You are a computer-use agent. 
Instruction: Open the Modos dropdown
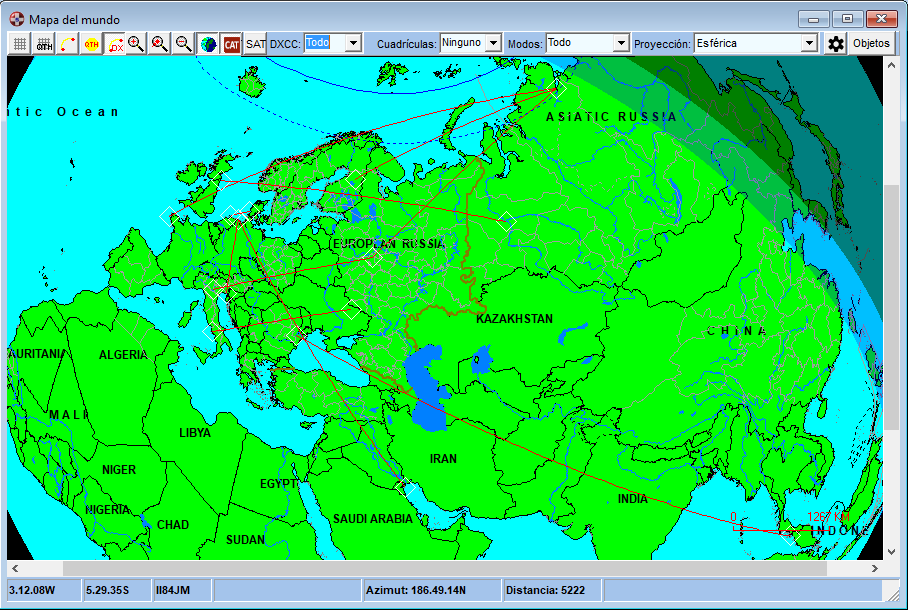click(621, 43)
